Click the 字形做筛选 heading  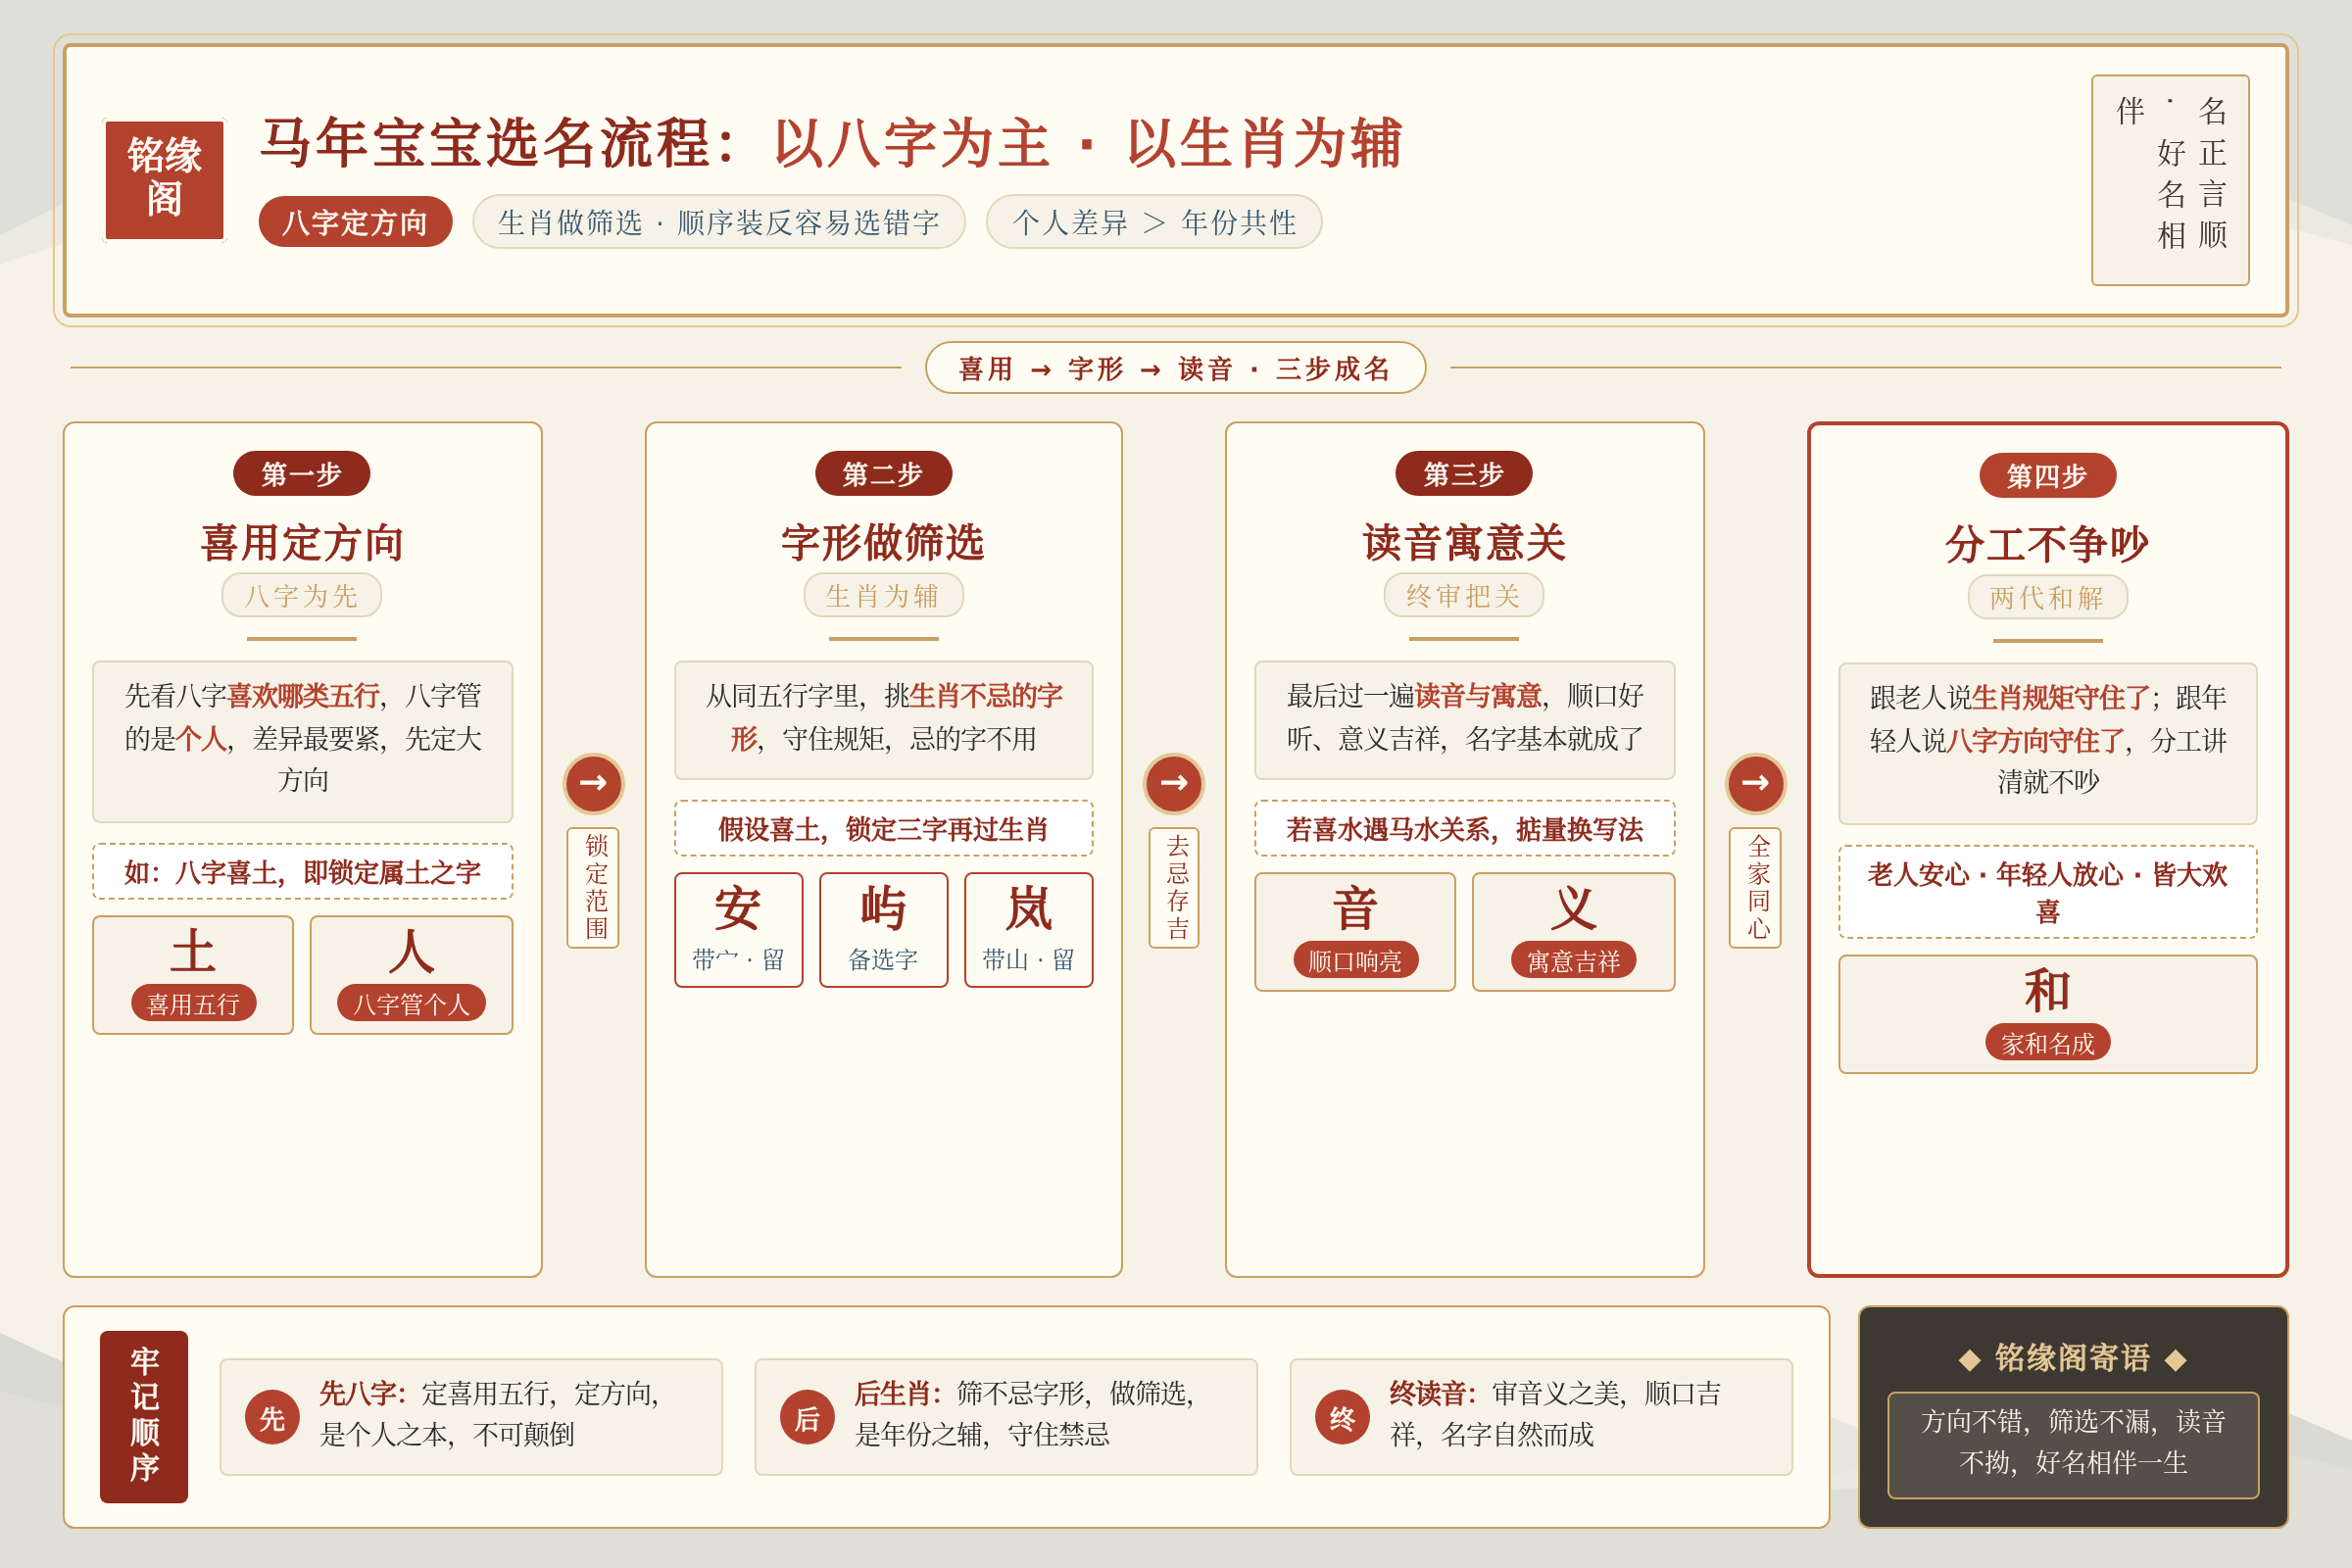tap(883, 542)
